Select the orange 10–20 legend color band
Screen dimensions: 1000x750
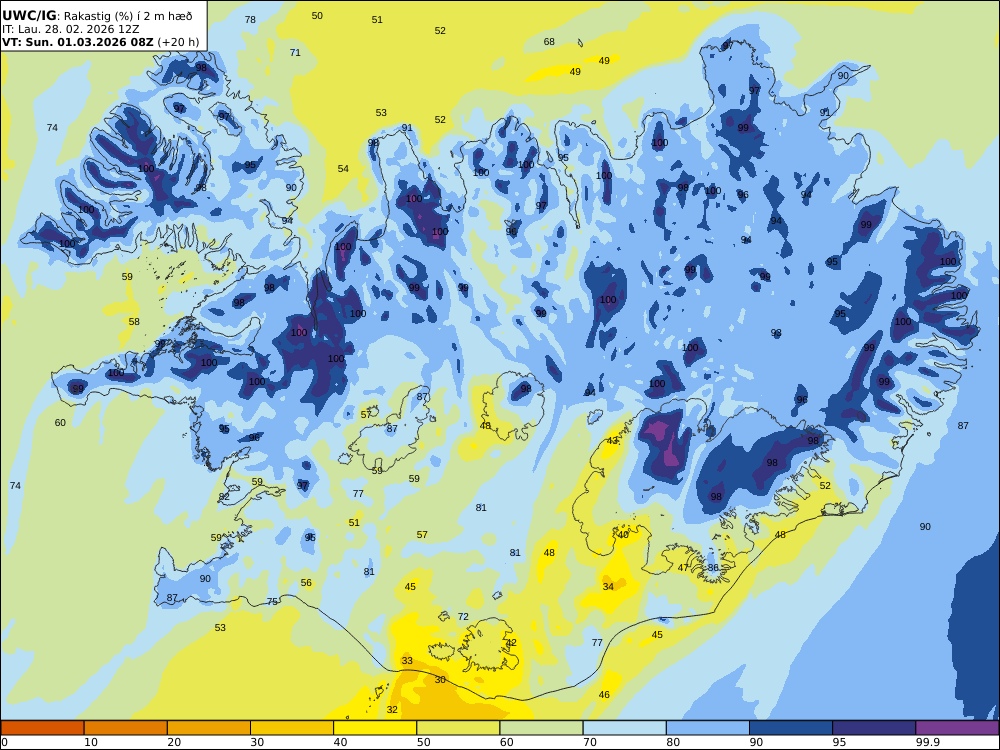click(126, 728)
